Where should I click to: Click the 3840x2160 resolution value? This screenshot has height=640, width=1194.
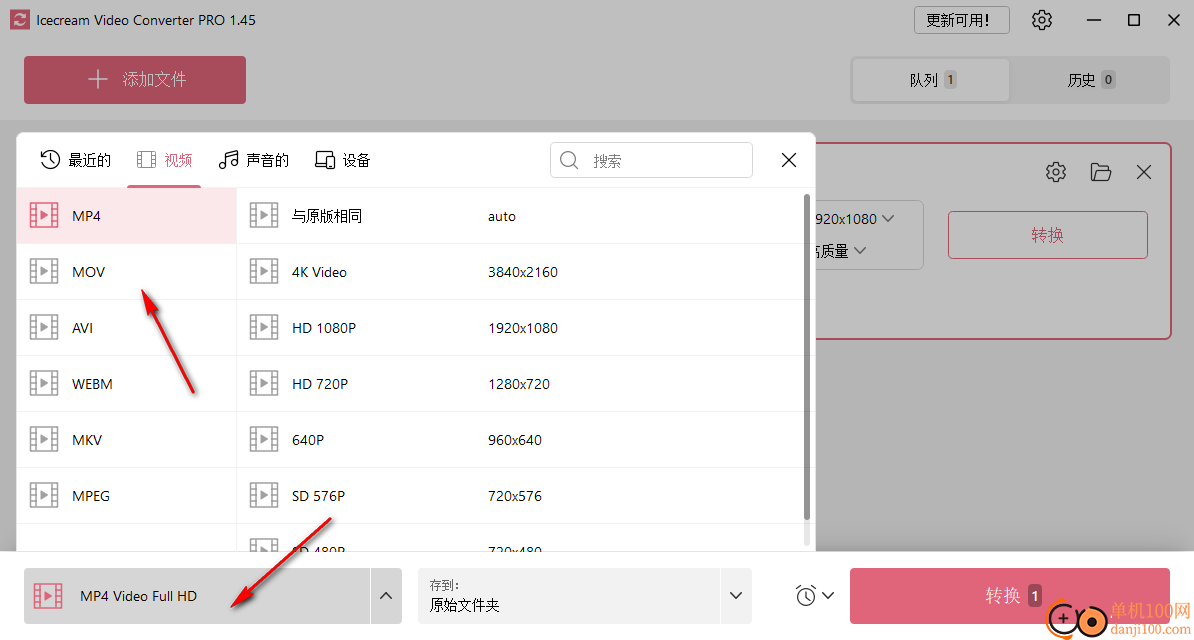point(522,272)
